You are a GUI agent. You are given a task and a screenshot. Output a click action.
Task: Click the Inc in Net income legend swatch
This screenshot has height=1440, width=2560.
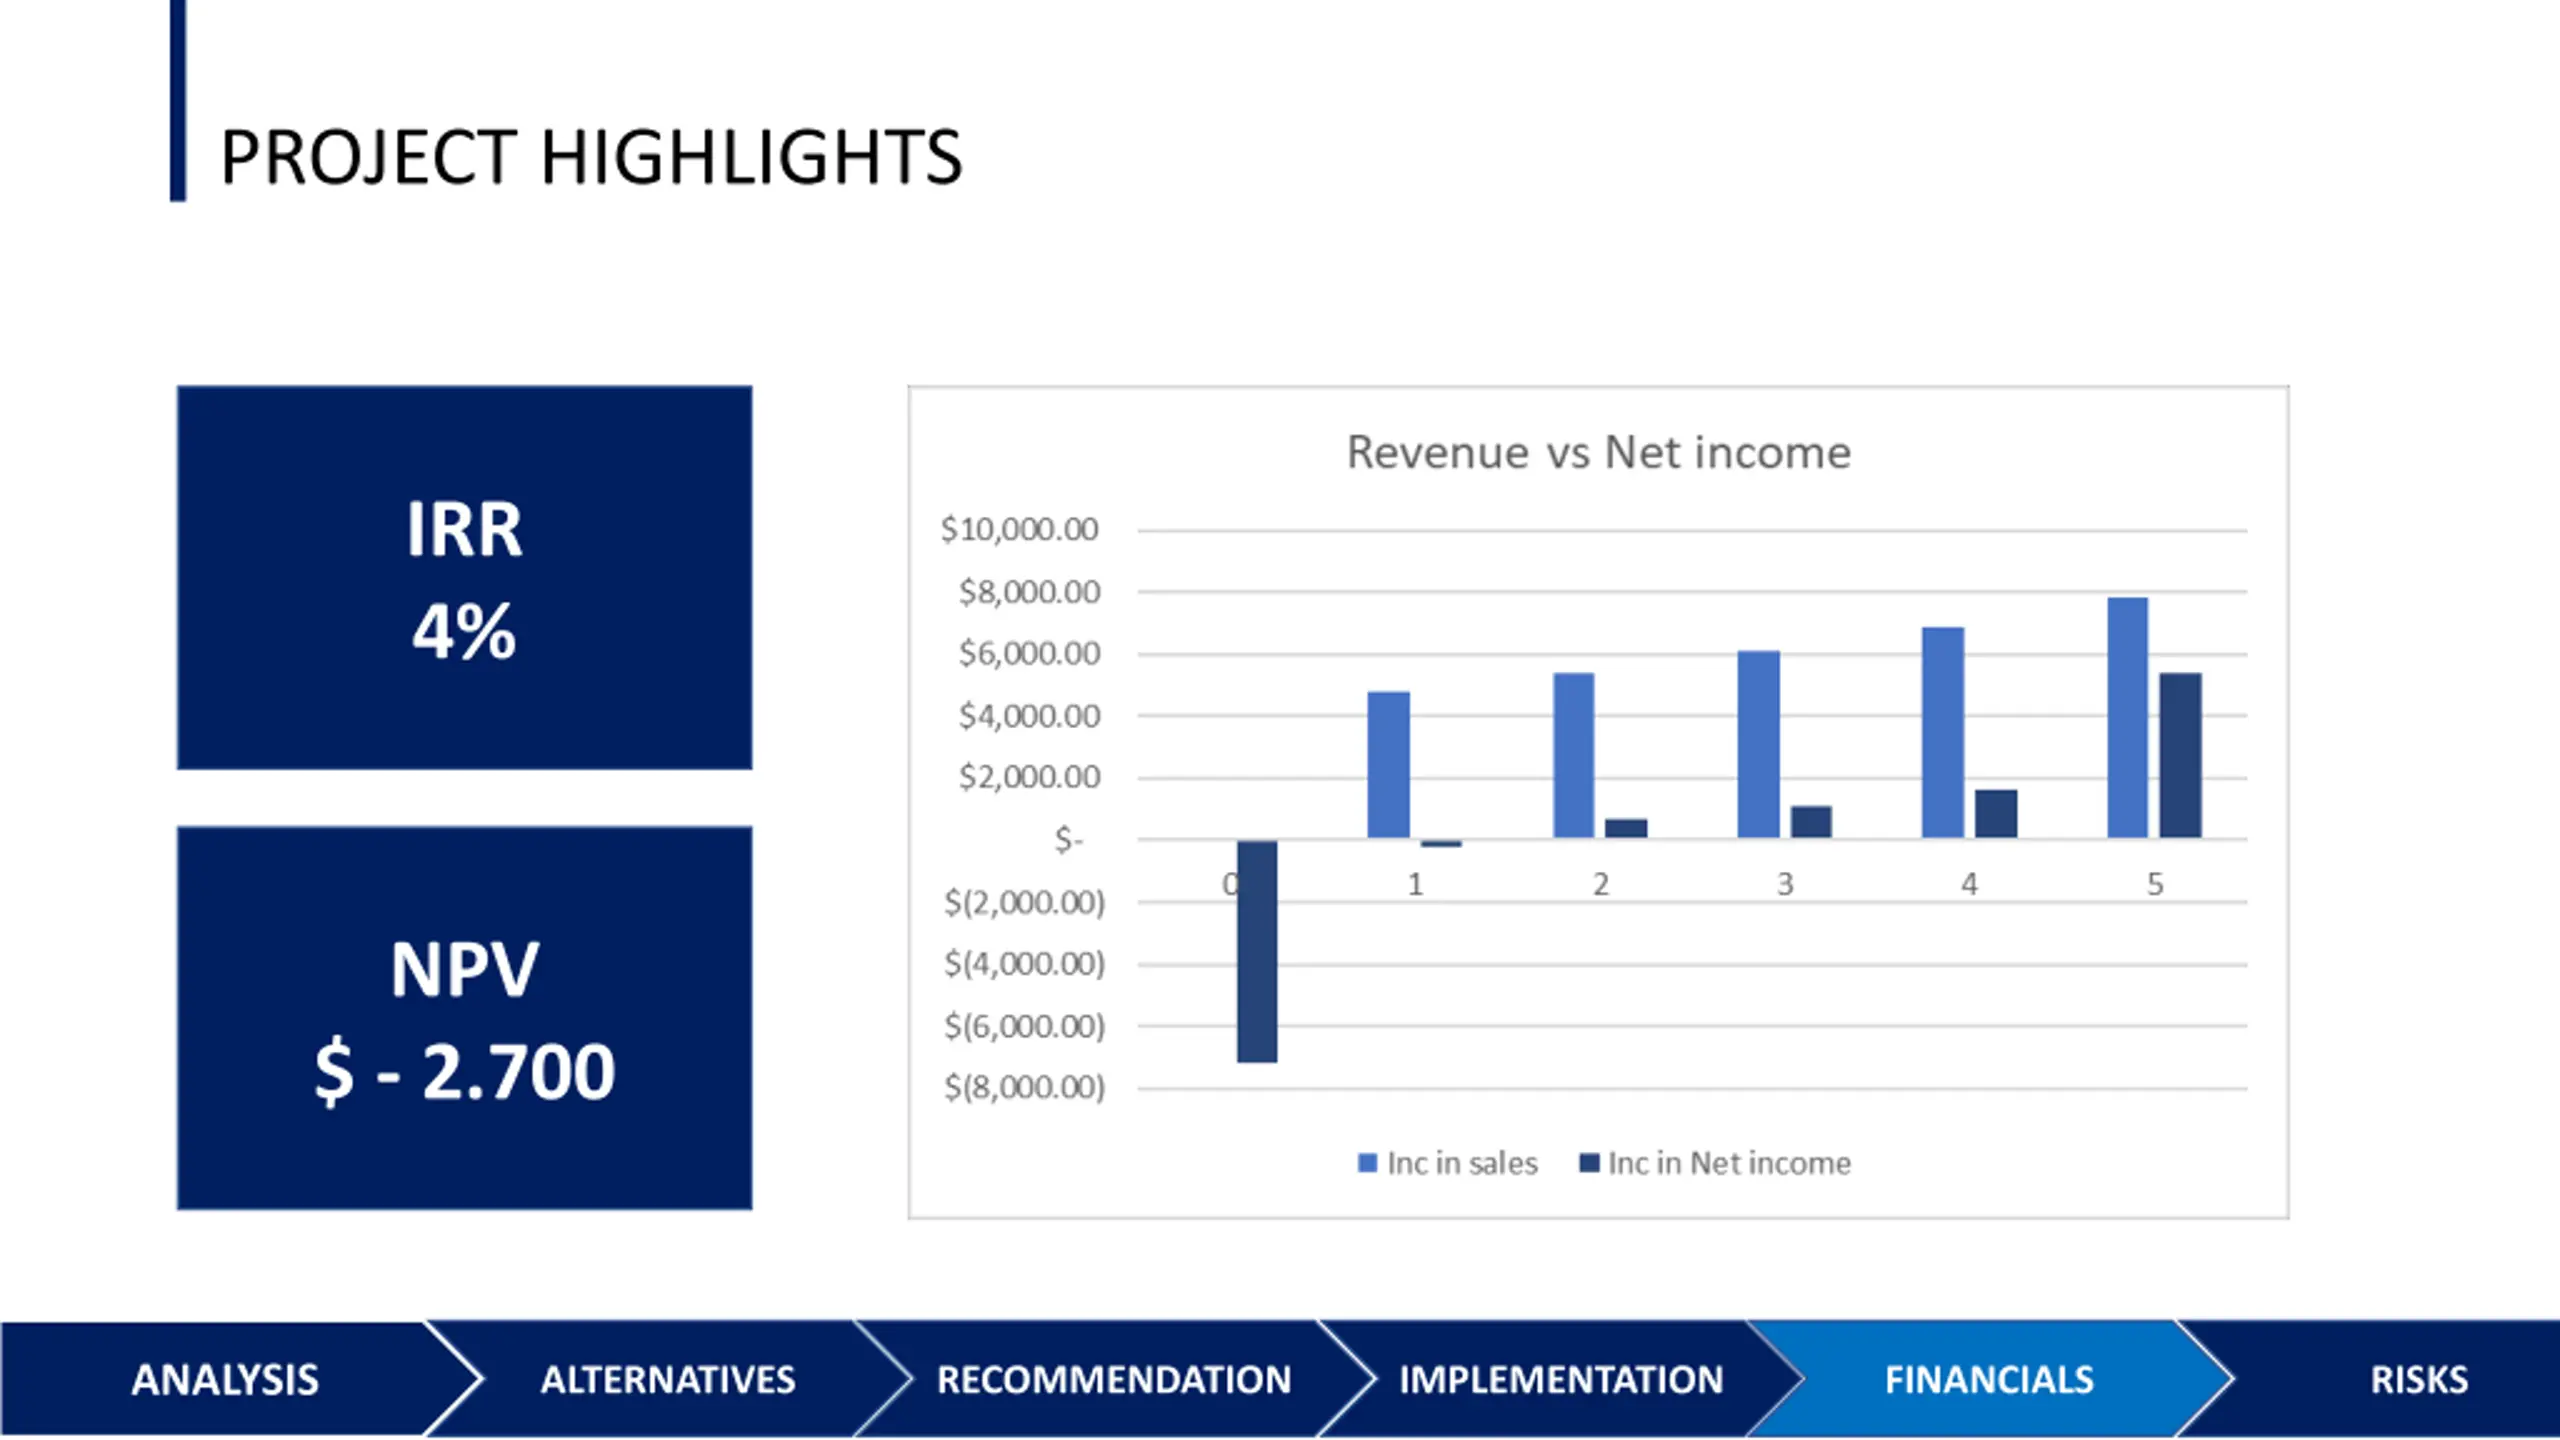point(1588,1163)
